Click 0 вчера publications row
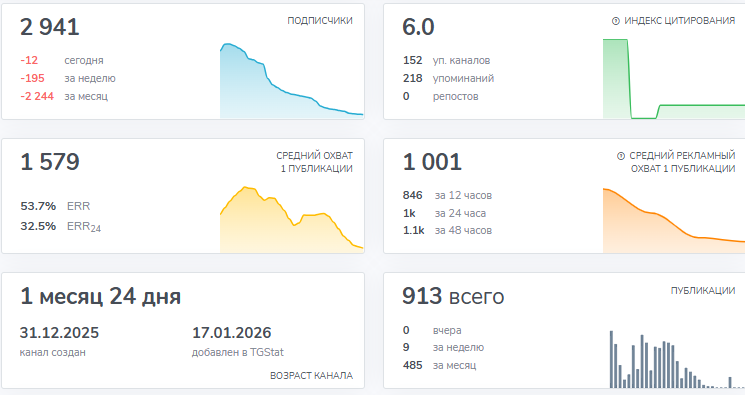The height and width of the screenshot is (395, 745). pos(432,330)
